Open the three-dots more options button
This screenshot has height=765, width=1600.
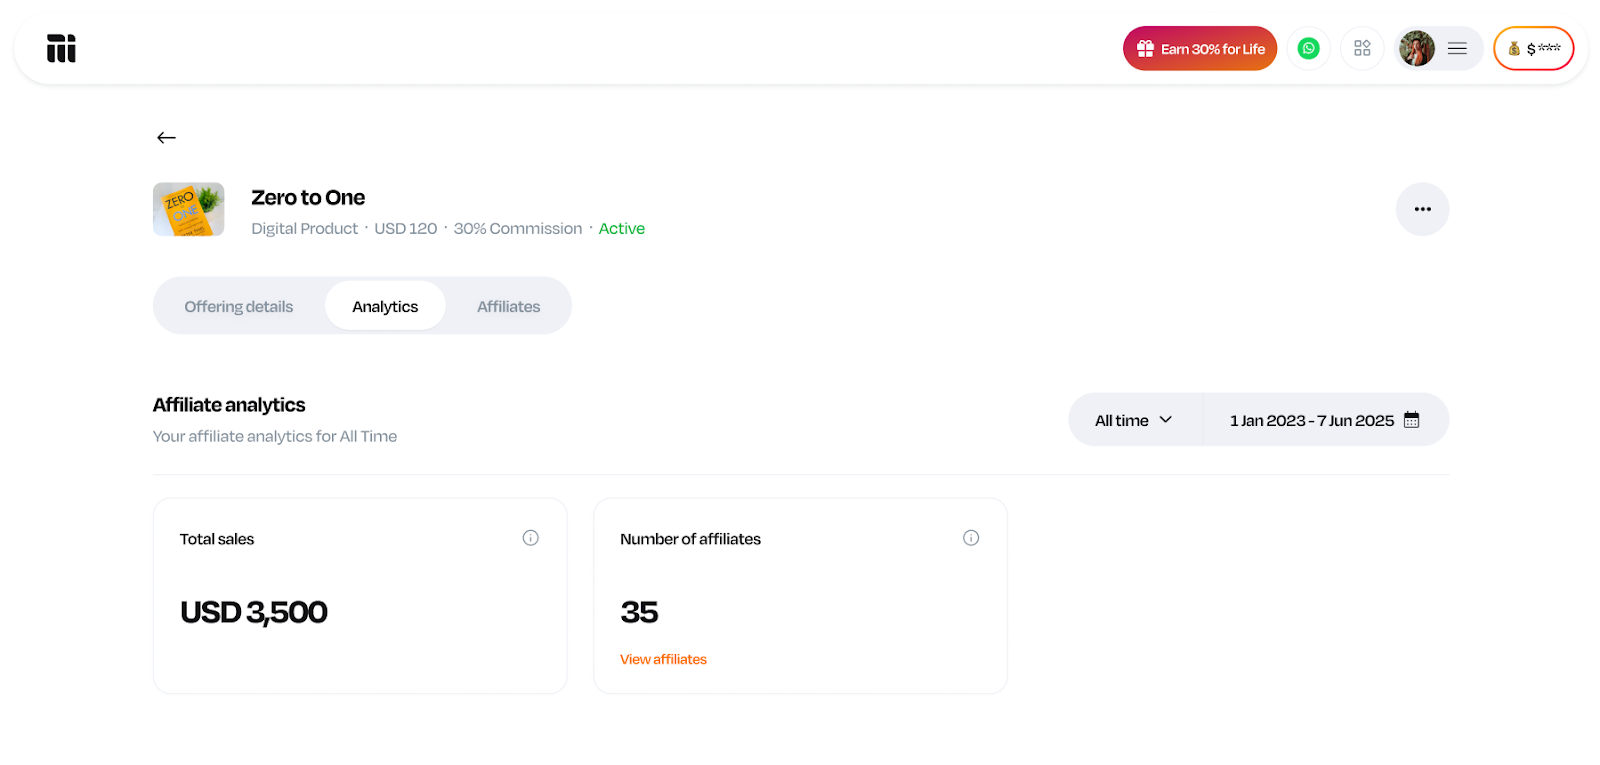tap(1422, 209)
